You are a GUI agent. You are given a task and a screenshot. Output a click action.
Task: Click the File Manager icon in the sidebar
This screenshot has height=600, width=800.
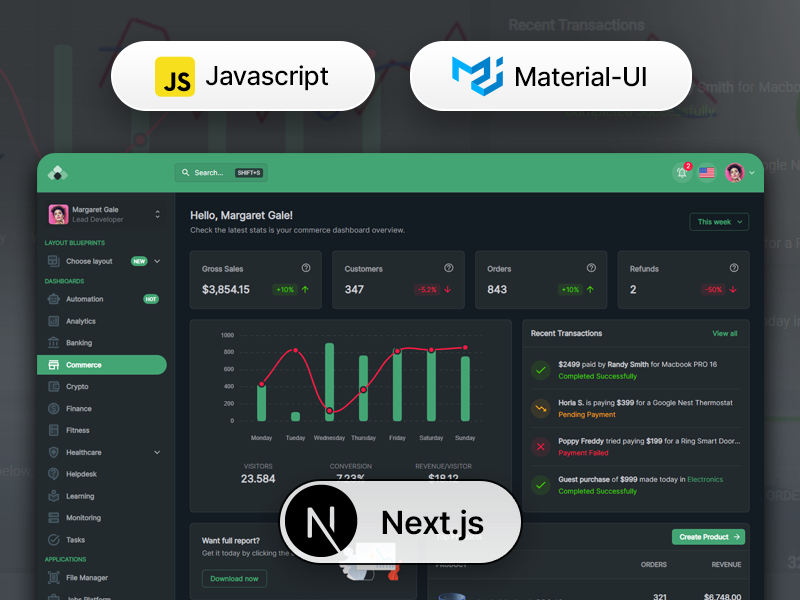pos(54,578)
